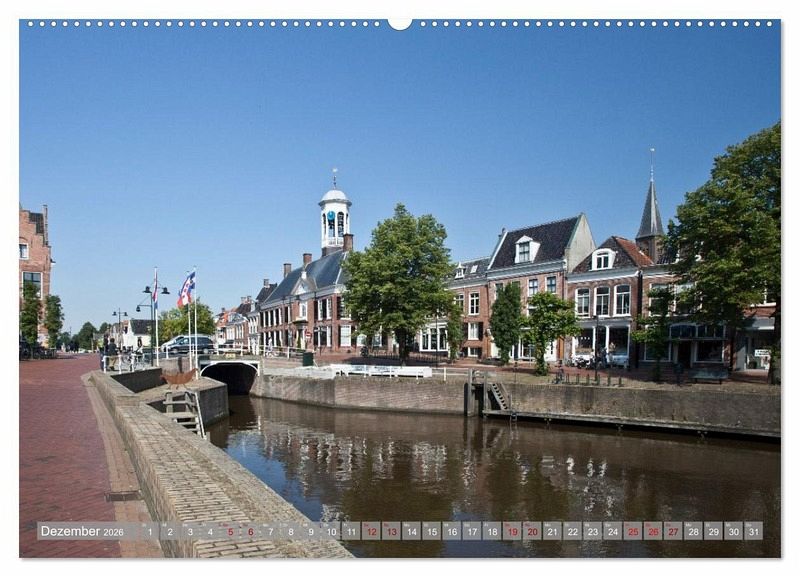Click day 19 in the calendar strip
800x577 pixels.
click(x=512, y=531)
